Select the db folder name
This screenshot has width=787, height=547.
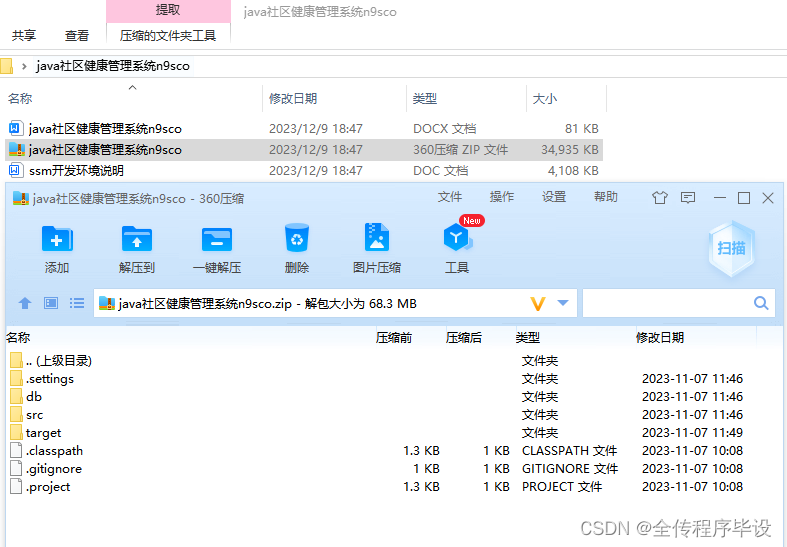pyautogui.click(x=34, y=396)
